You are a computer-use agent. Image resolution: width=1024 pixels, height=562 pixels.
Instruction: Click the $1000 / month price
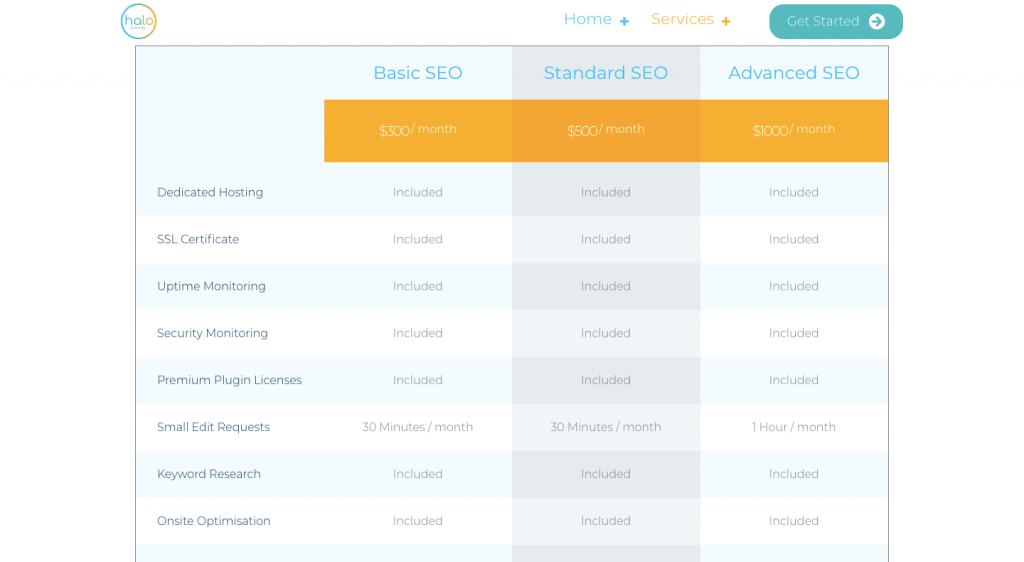pyautogui.click(x=794, y=130)
